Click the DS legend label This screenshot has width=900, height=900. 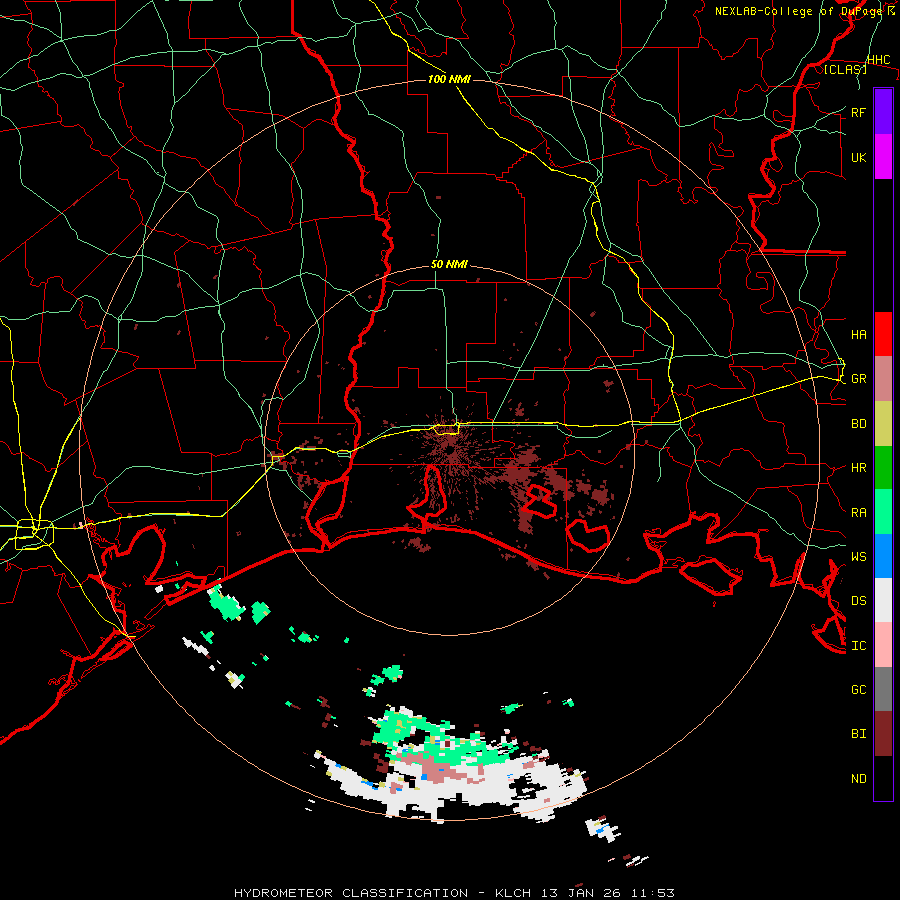[x=858, y=601]
